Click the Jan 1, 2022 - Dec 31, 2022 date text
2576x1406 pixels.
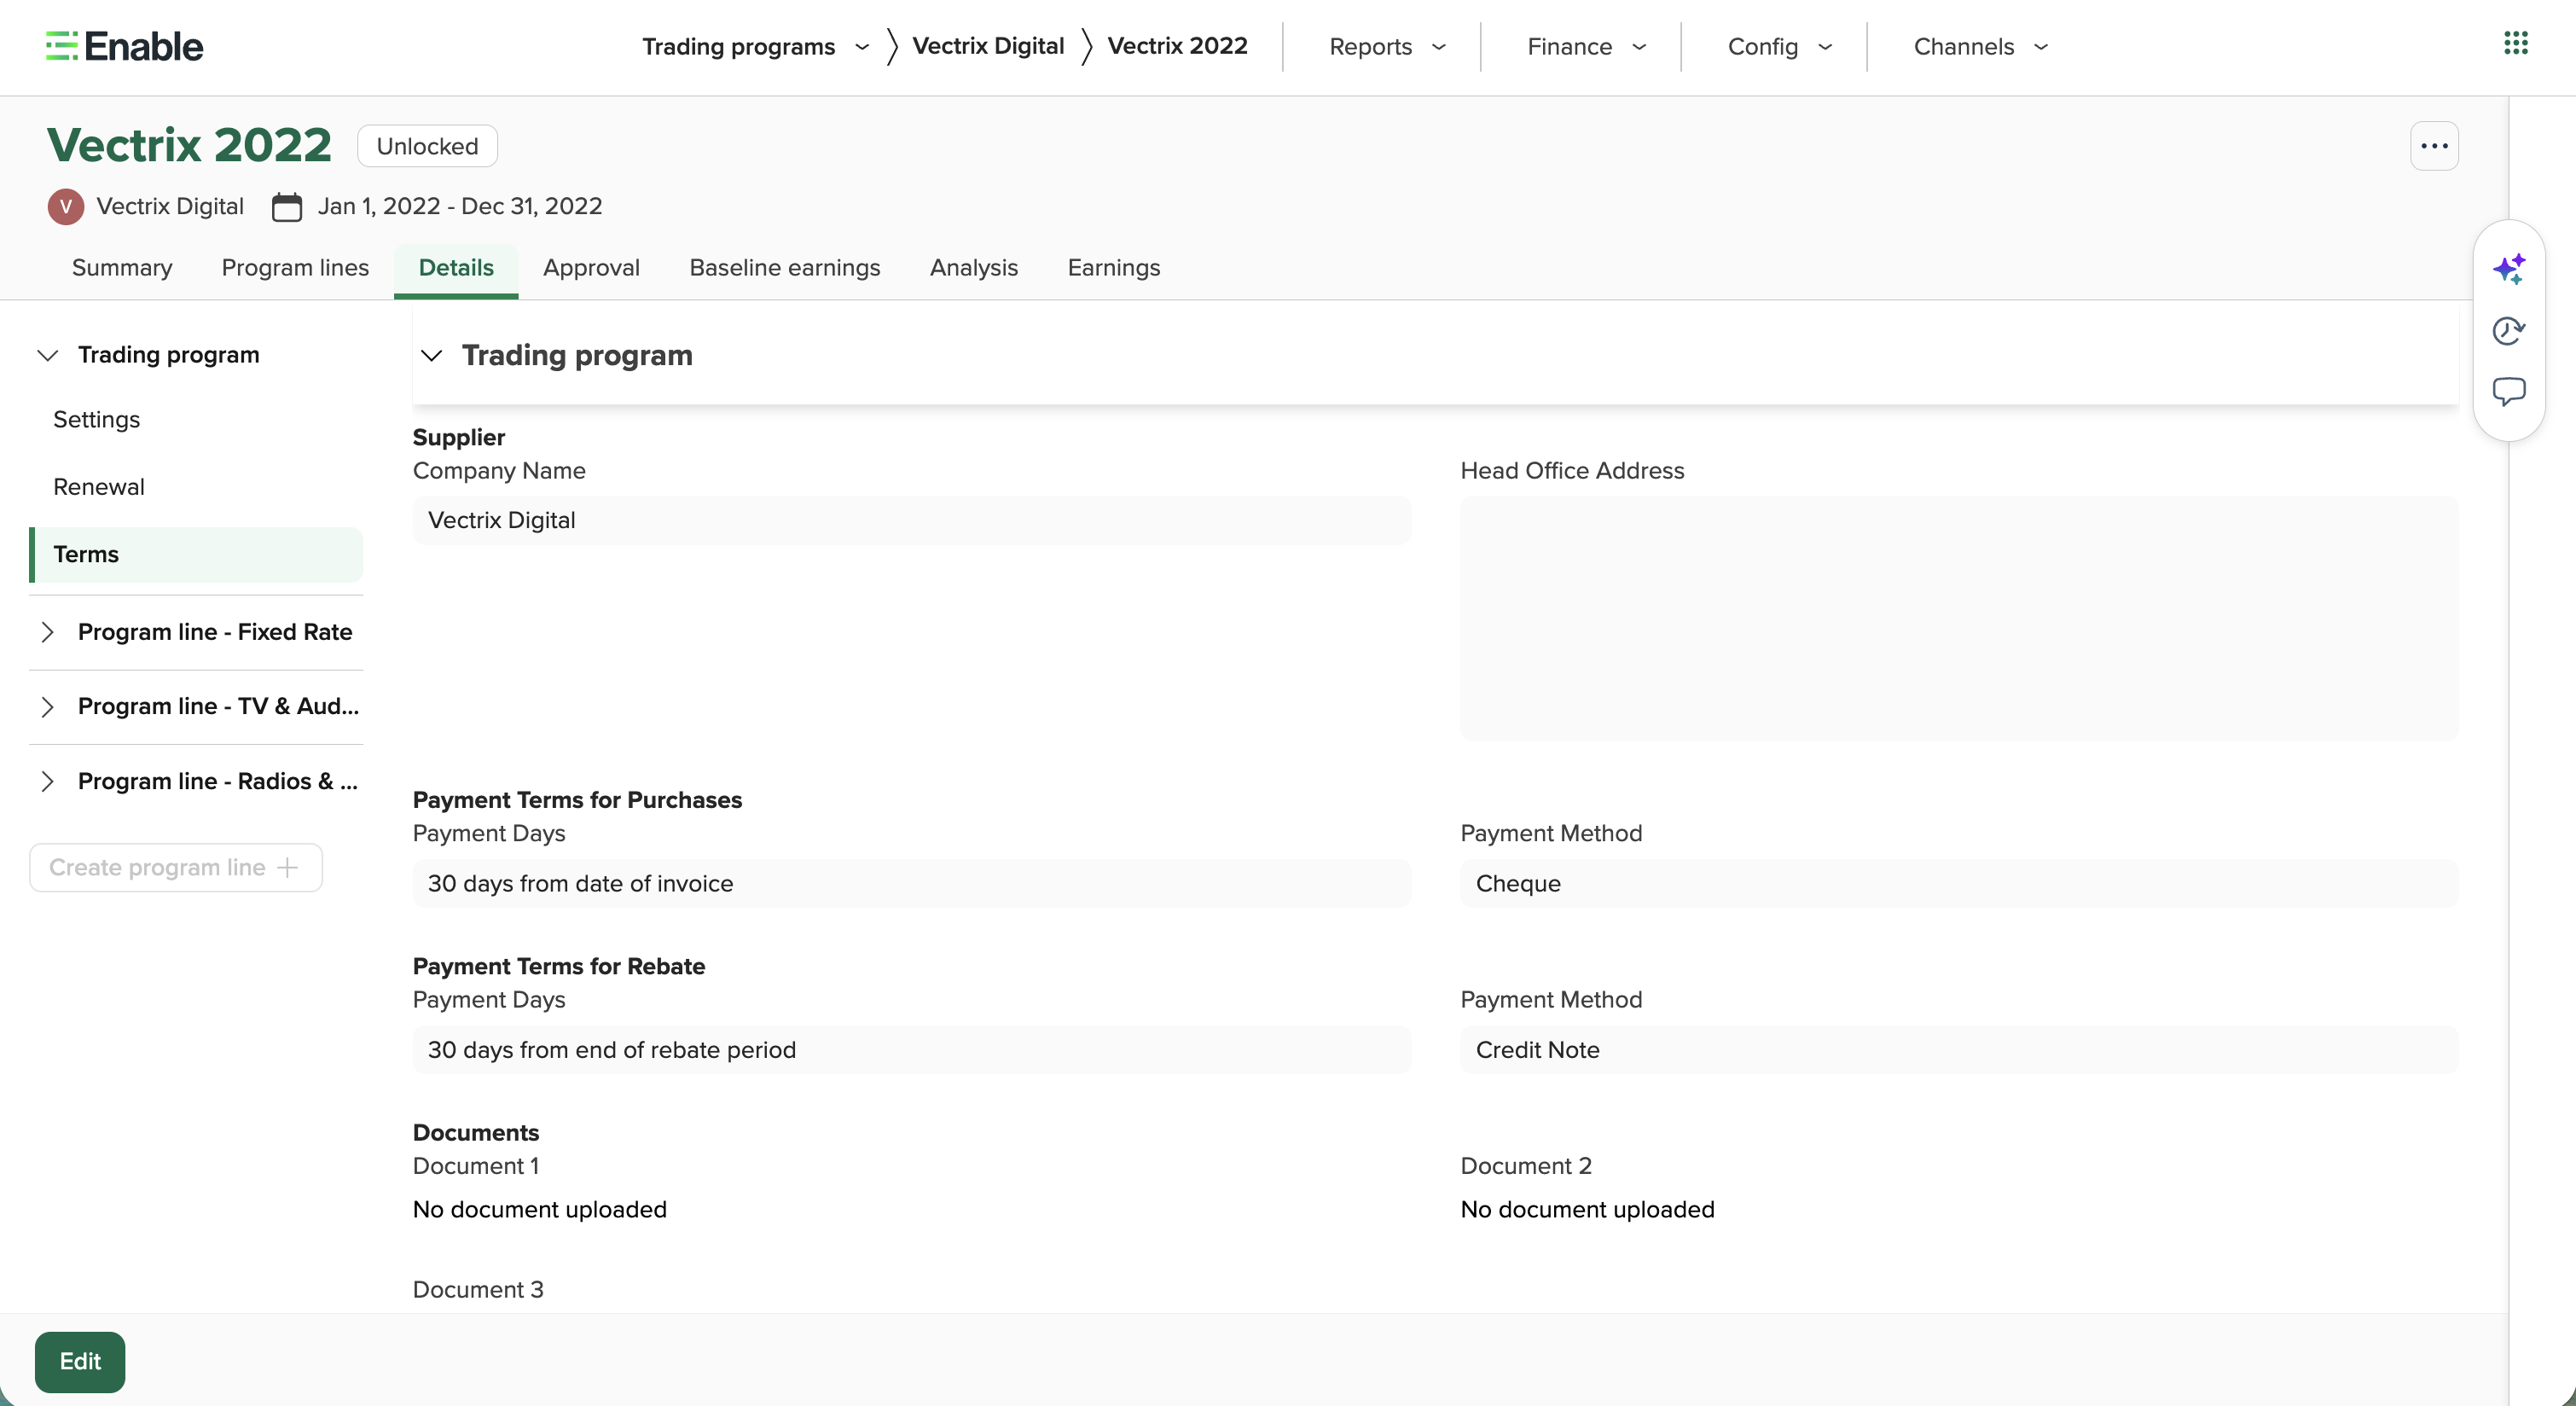click(460, 207)
